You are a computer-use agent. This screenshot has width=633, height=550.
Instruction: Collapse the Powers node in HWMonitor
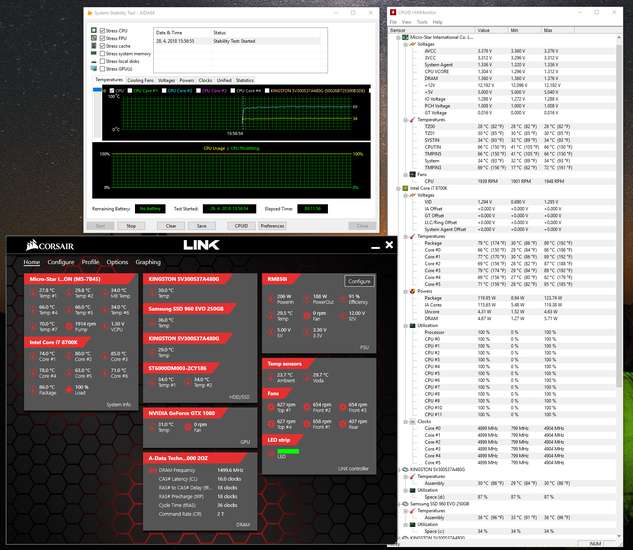click(405, 292)
